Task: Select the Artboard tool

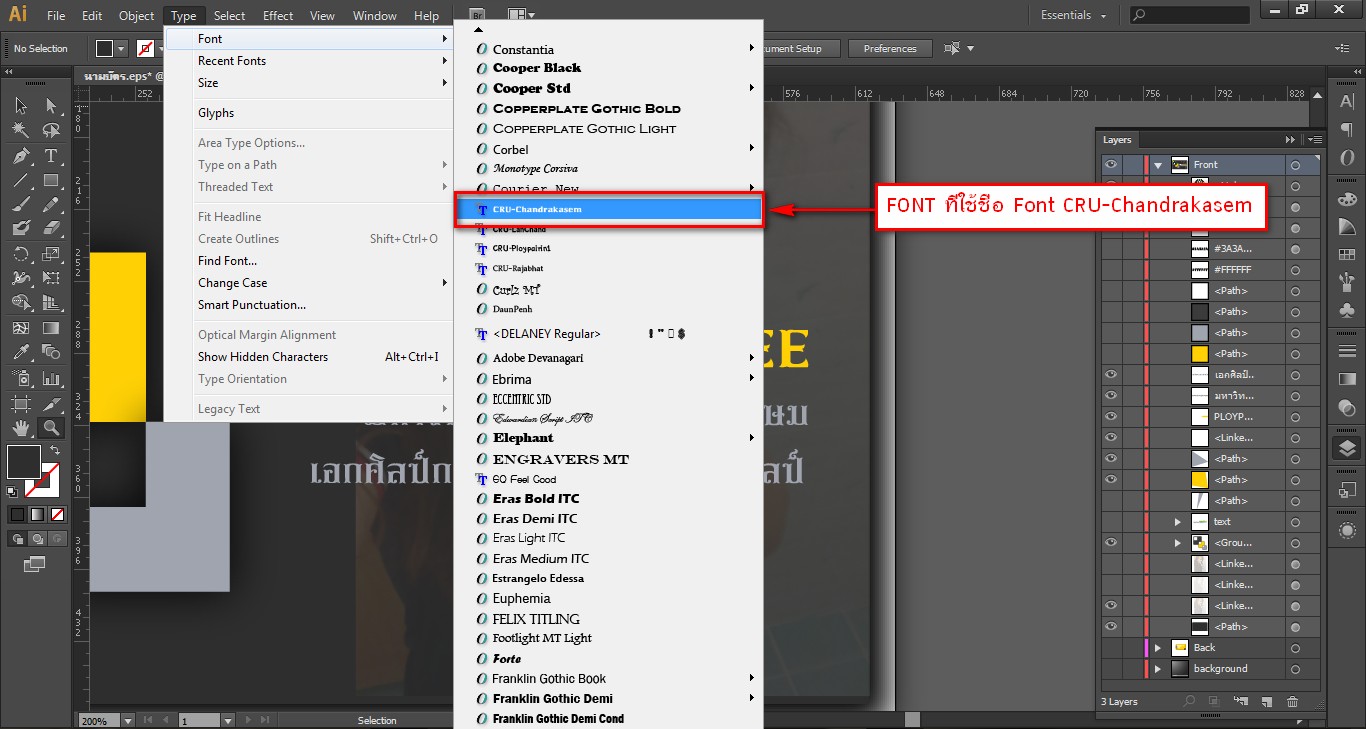Action: coord(20,403)
